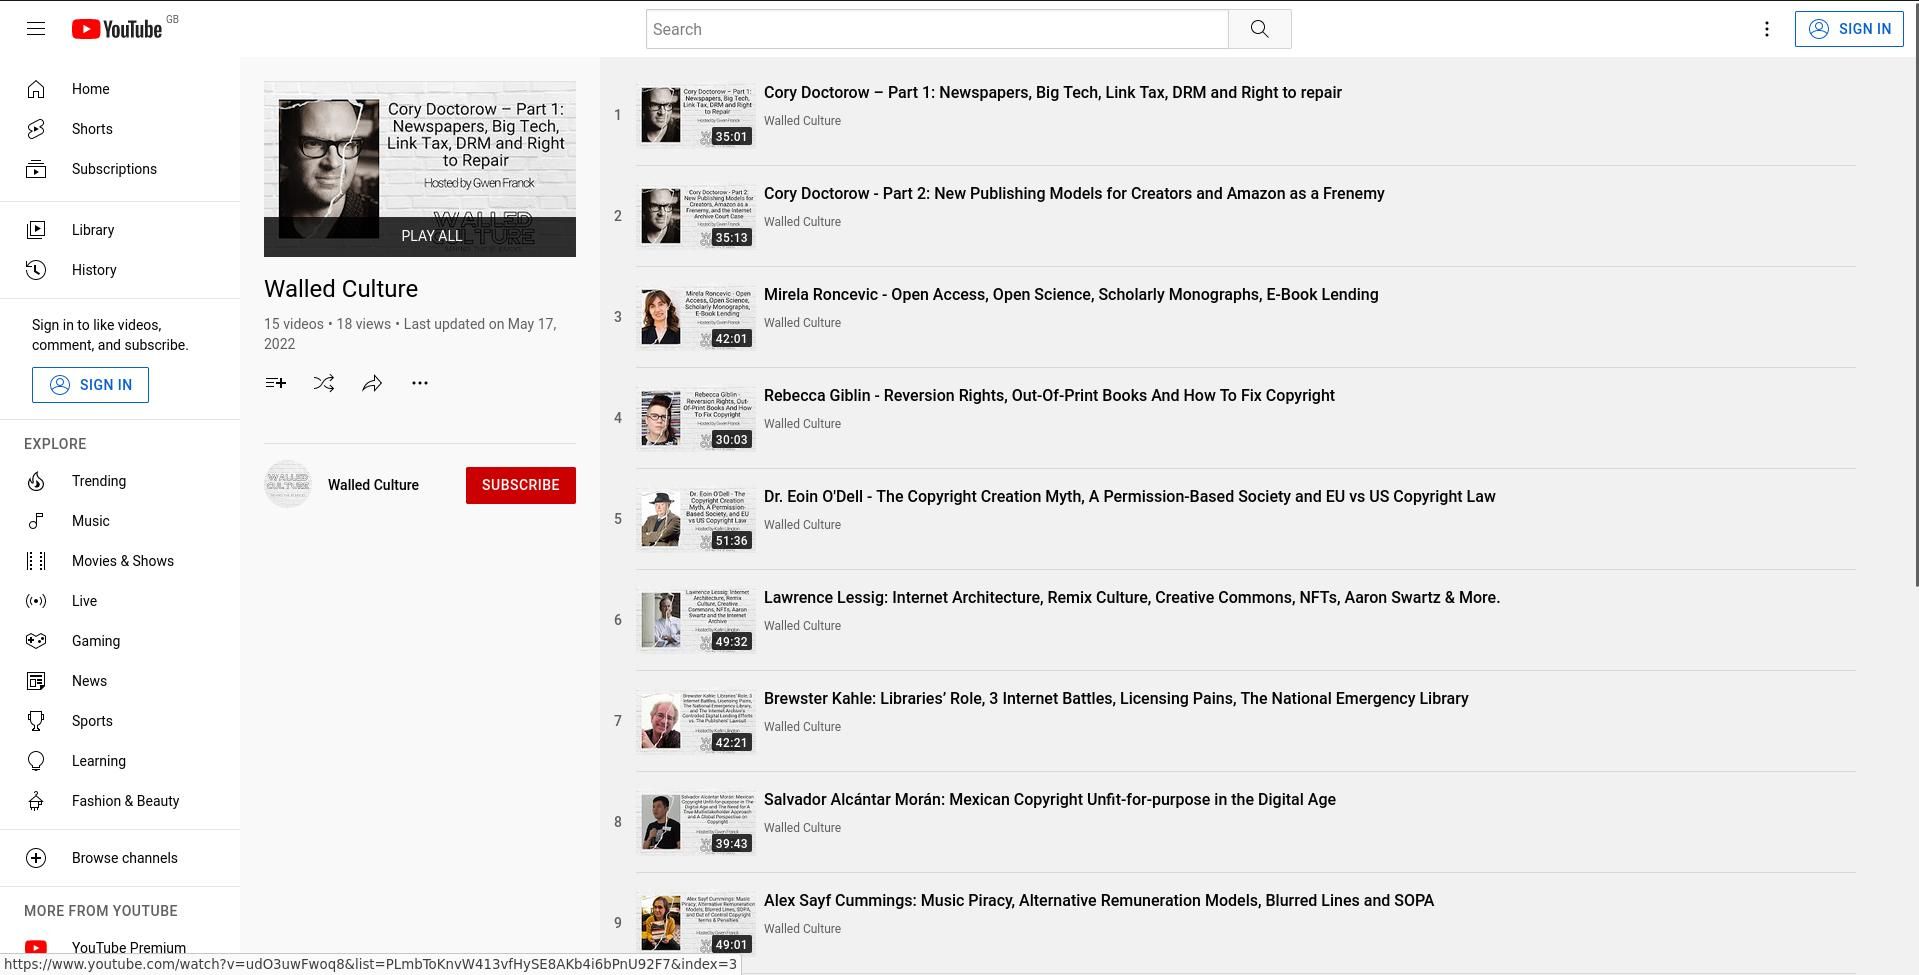Click Mirela Roncevic video thumbnail
This screenshot has height=975, width=1919.
(x=697, y=317)
